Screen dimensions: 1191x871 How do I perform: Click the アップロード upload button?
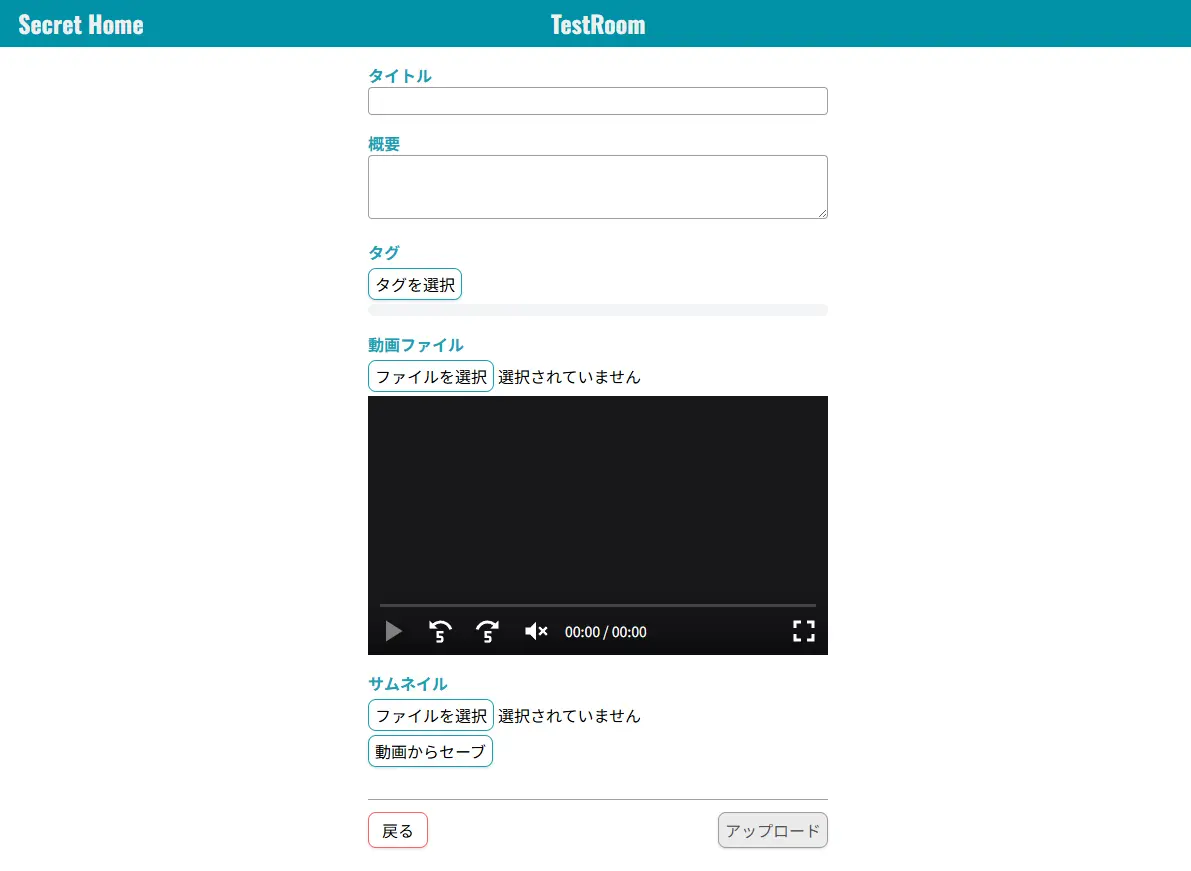[772, 829]
